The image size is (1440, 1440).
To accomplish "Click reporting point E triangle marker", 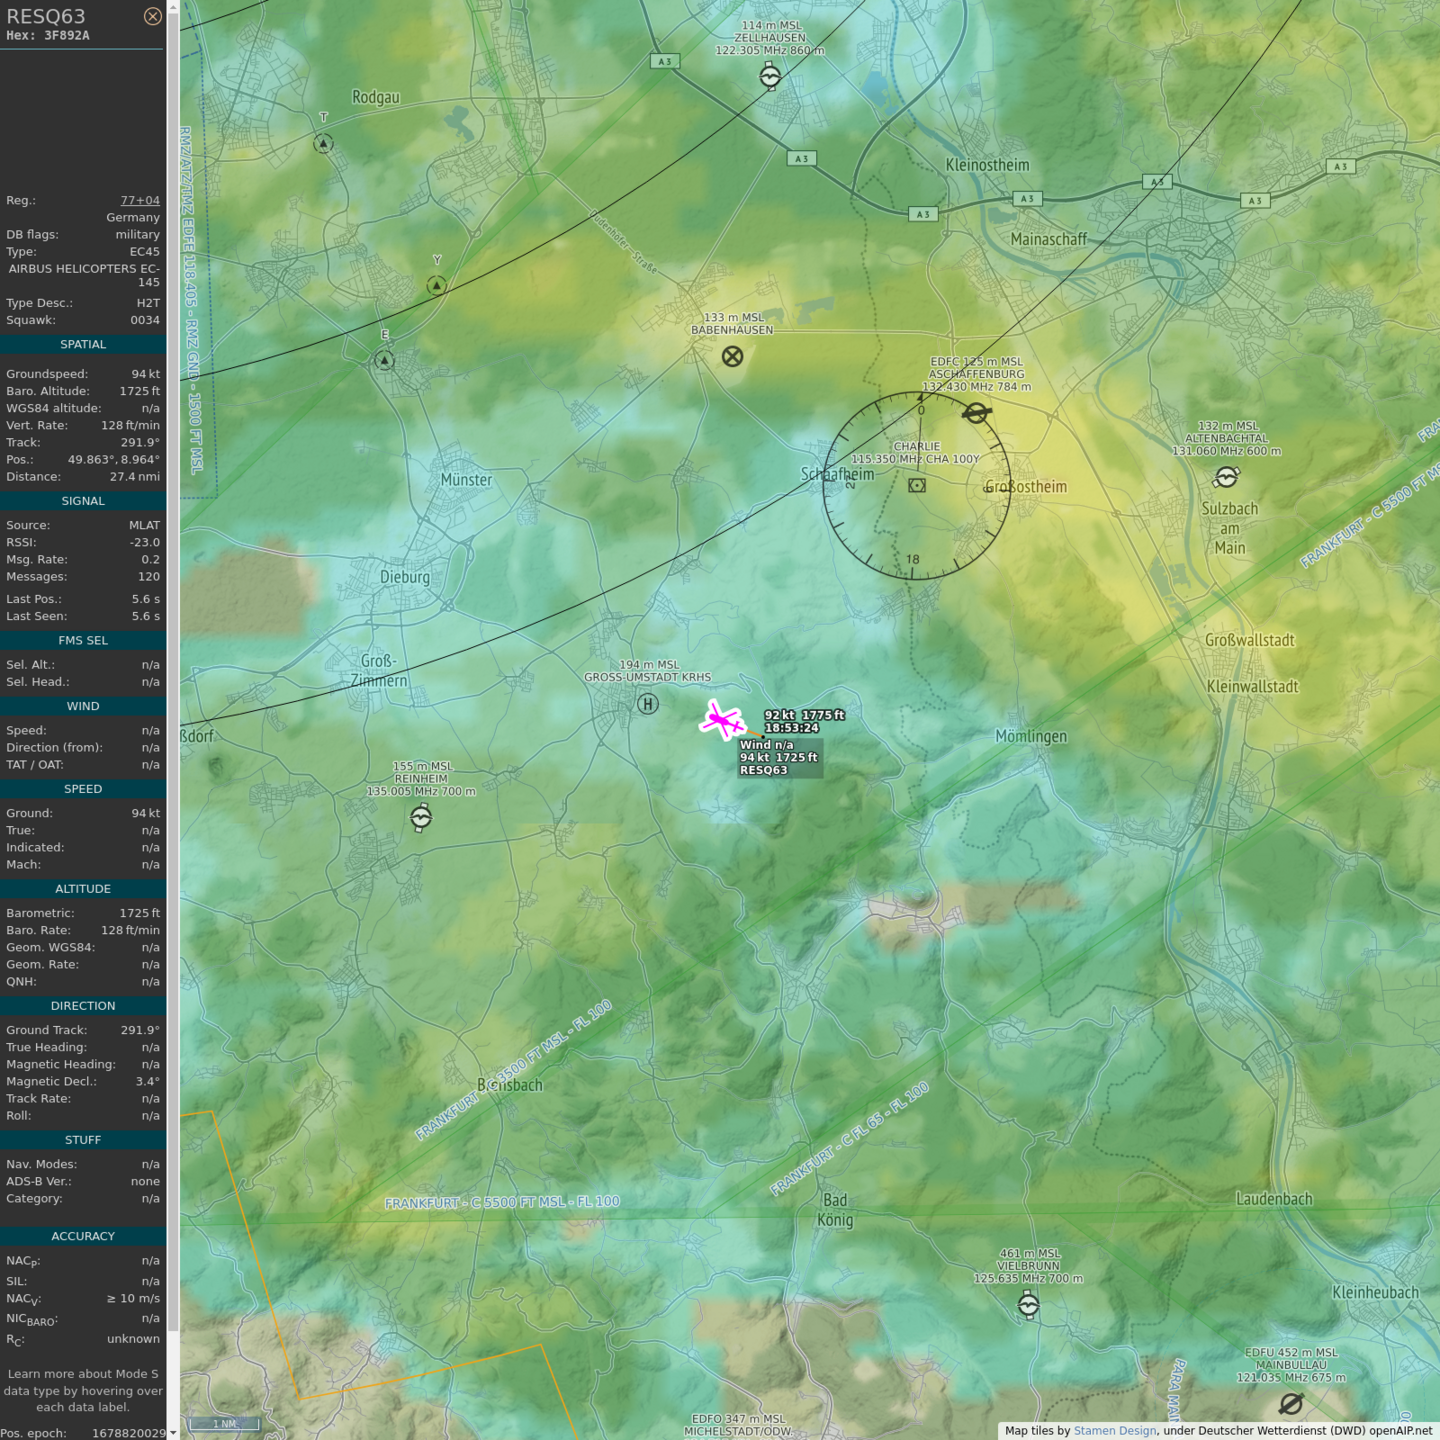I will click(x=385, y=361).
